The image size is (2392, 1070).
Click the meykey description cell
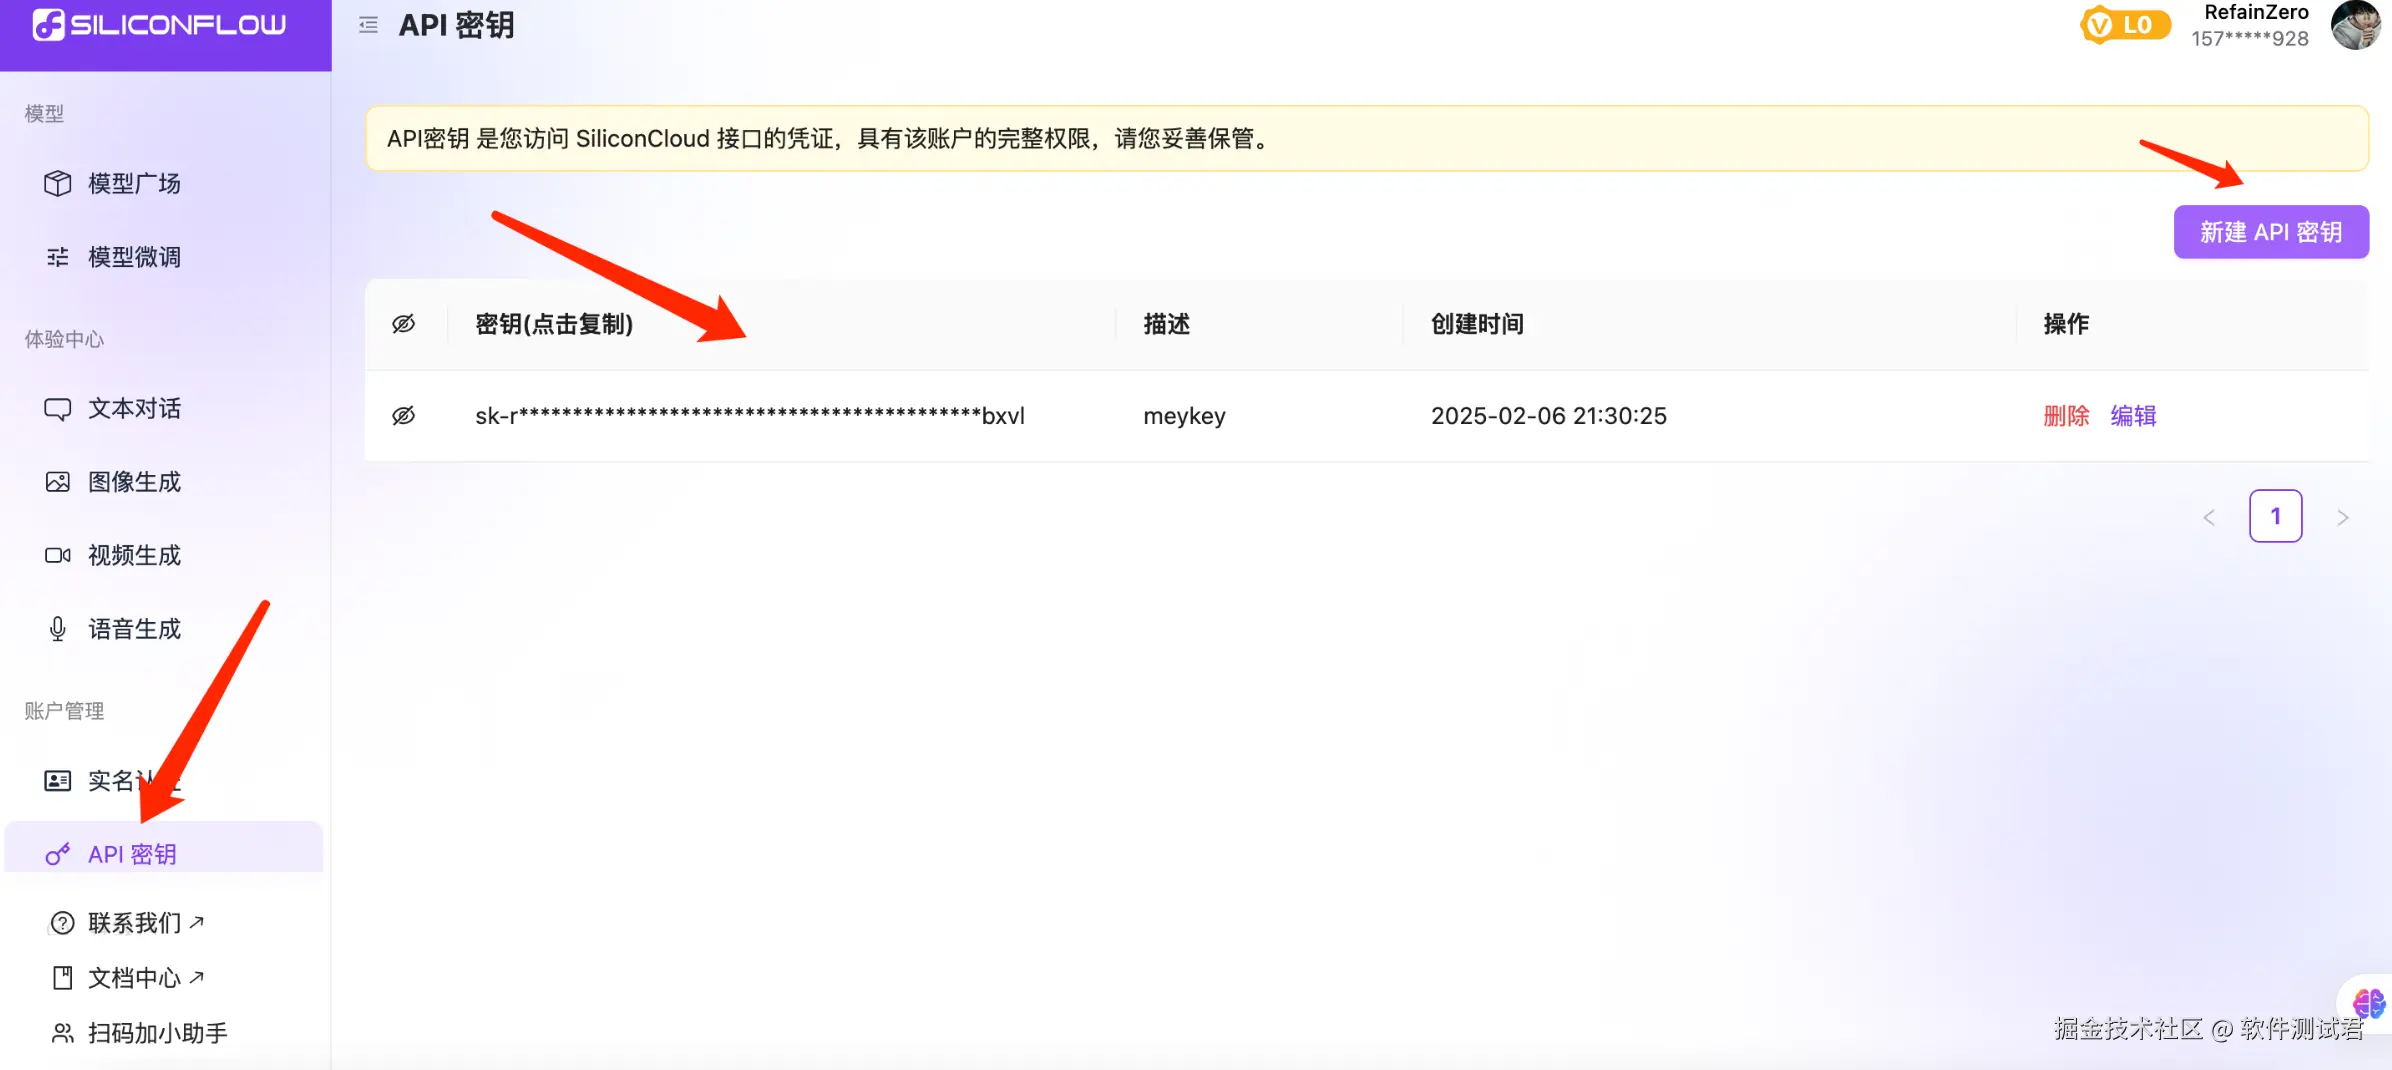coord(1184,416)
